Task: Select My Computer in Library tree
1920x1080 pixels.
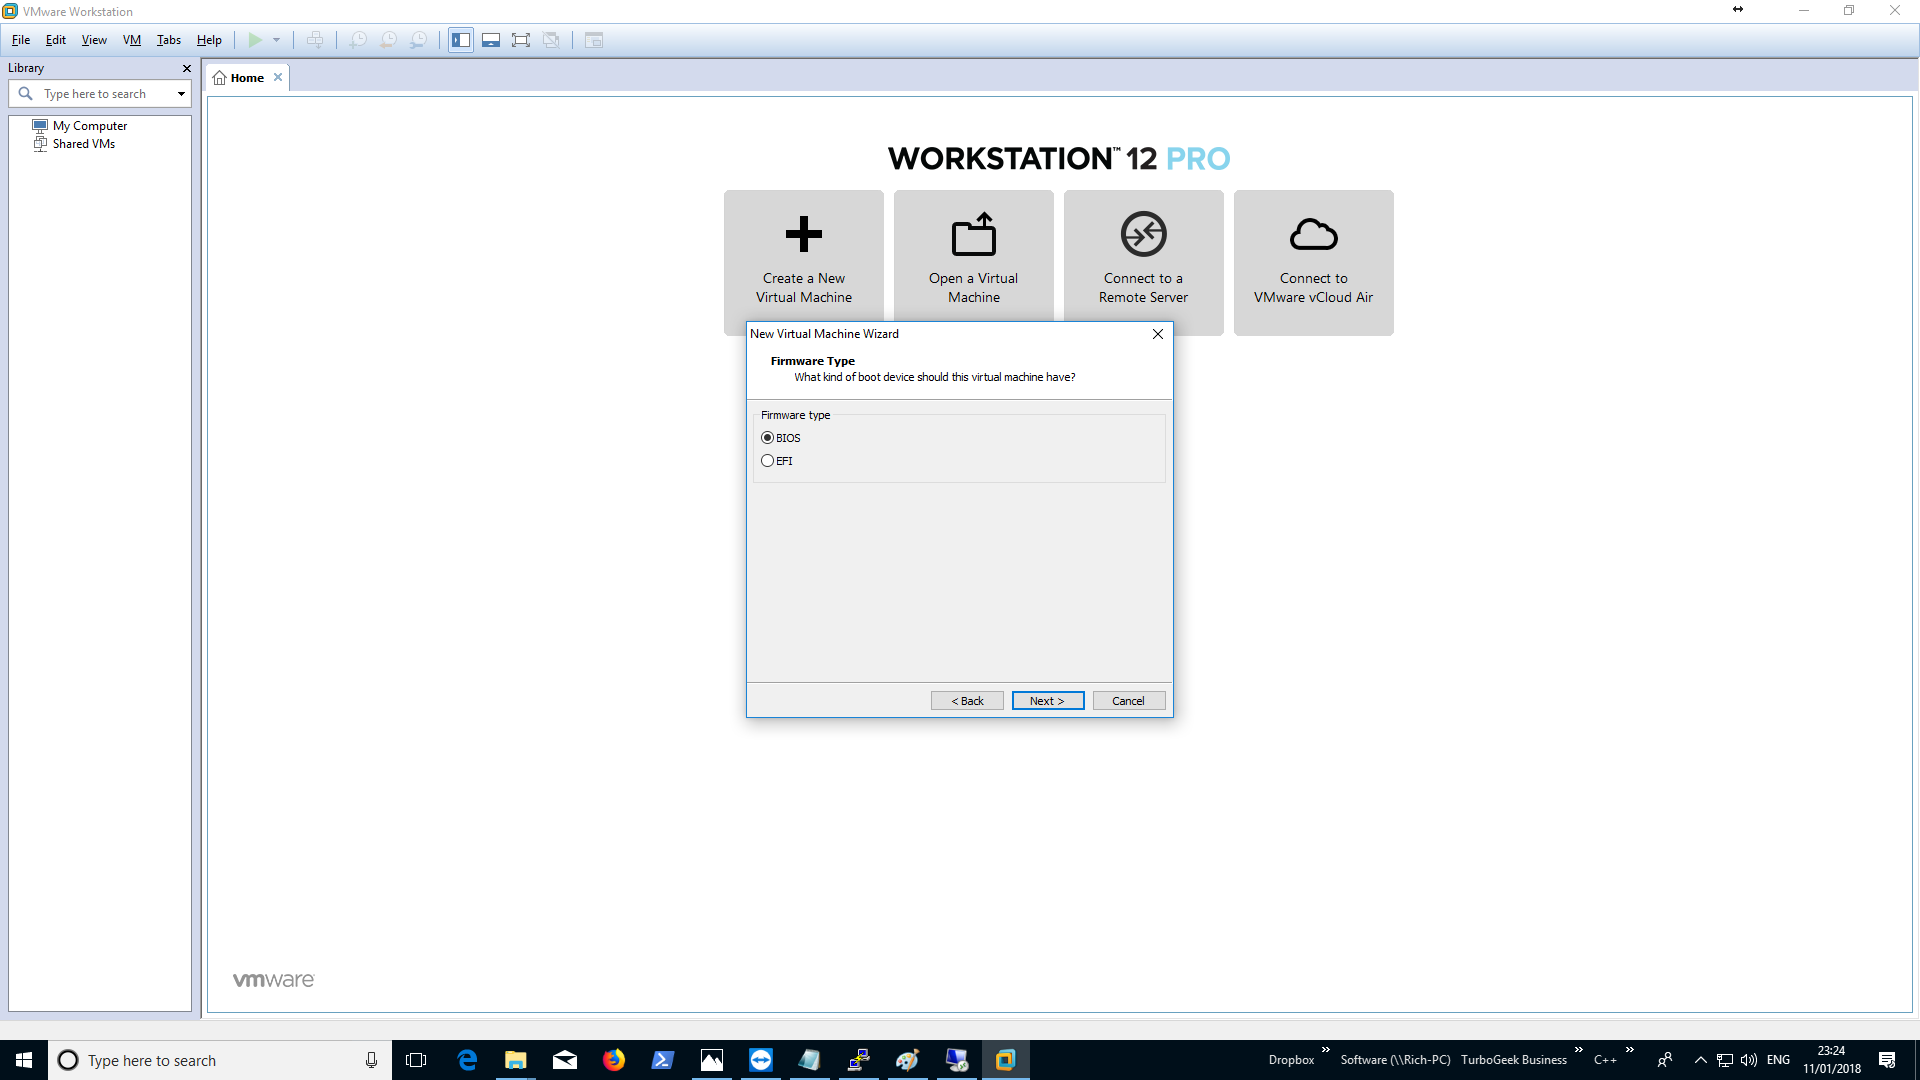Action: tap(89, 126)
